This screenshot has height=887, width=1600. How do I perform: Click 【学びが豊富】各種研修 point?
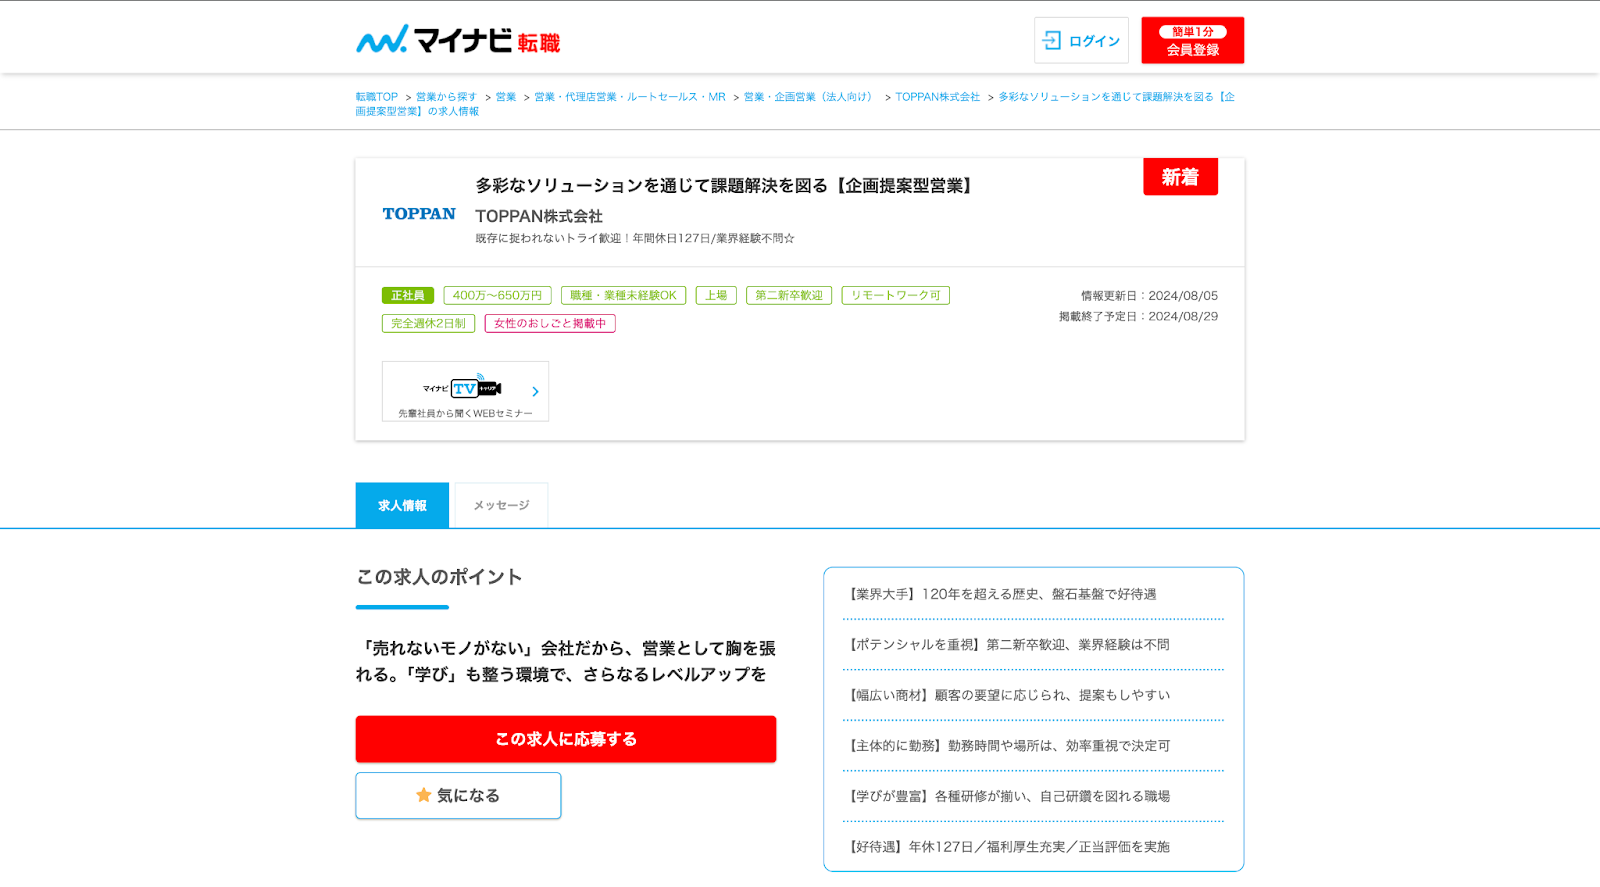pyautogui.click(x=1007, y=797)
